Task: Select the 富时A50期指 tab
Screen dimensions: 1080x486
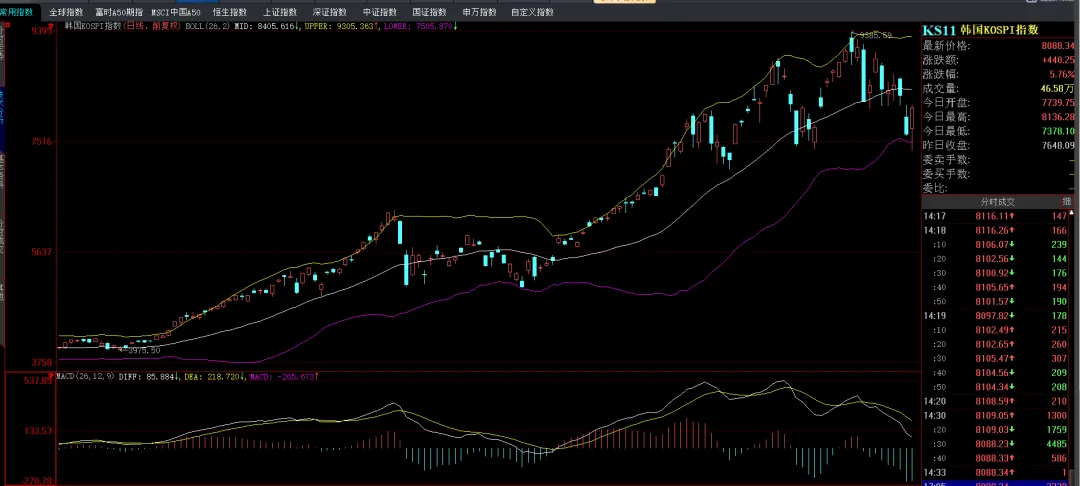Action: point(119,12)
